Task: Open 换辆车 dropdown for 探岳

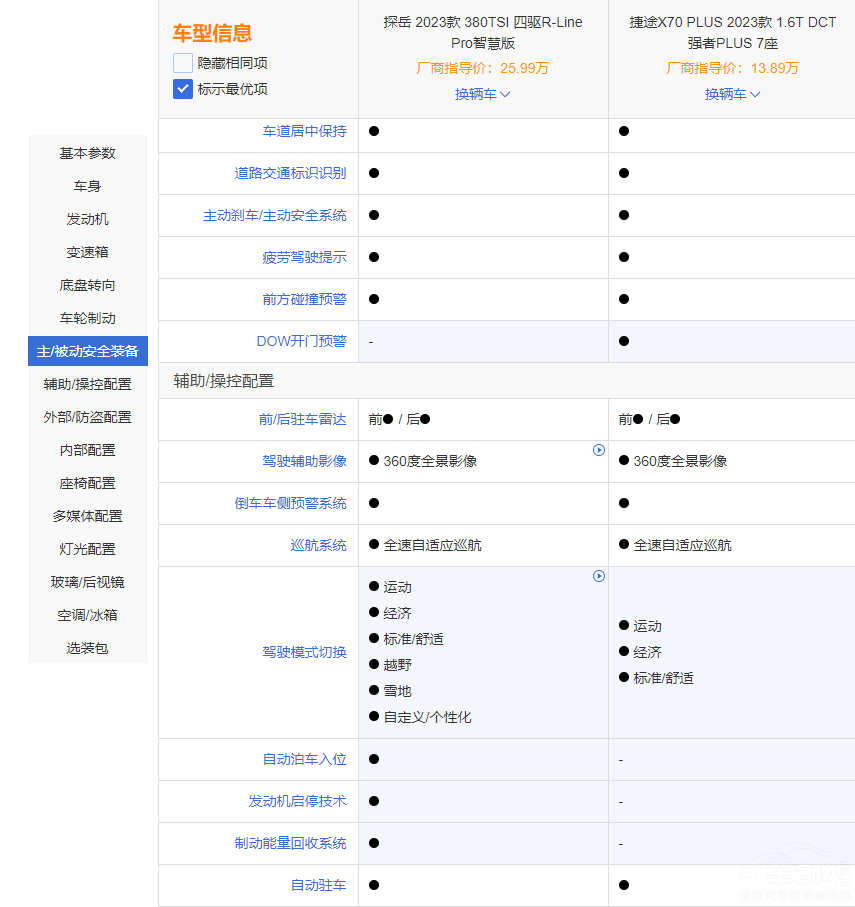Action: (483, 94)
